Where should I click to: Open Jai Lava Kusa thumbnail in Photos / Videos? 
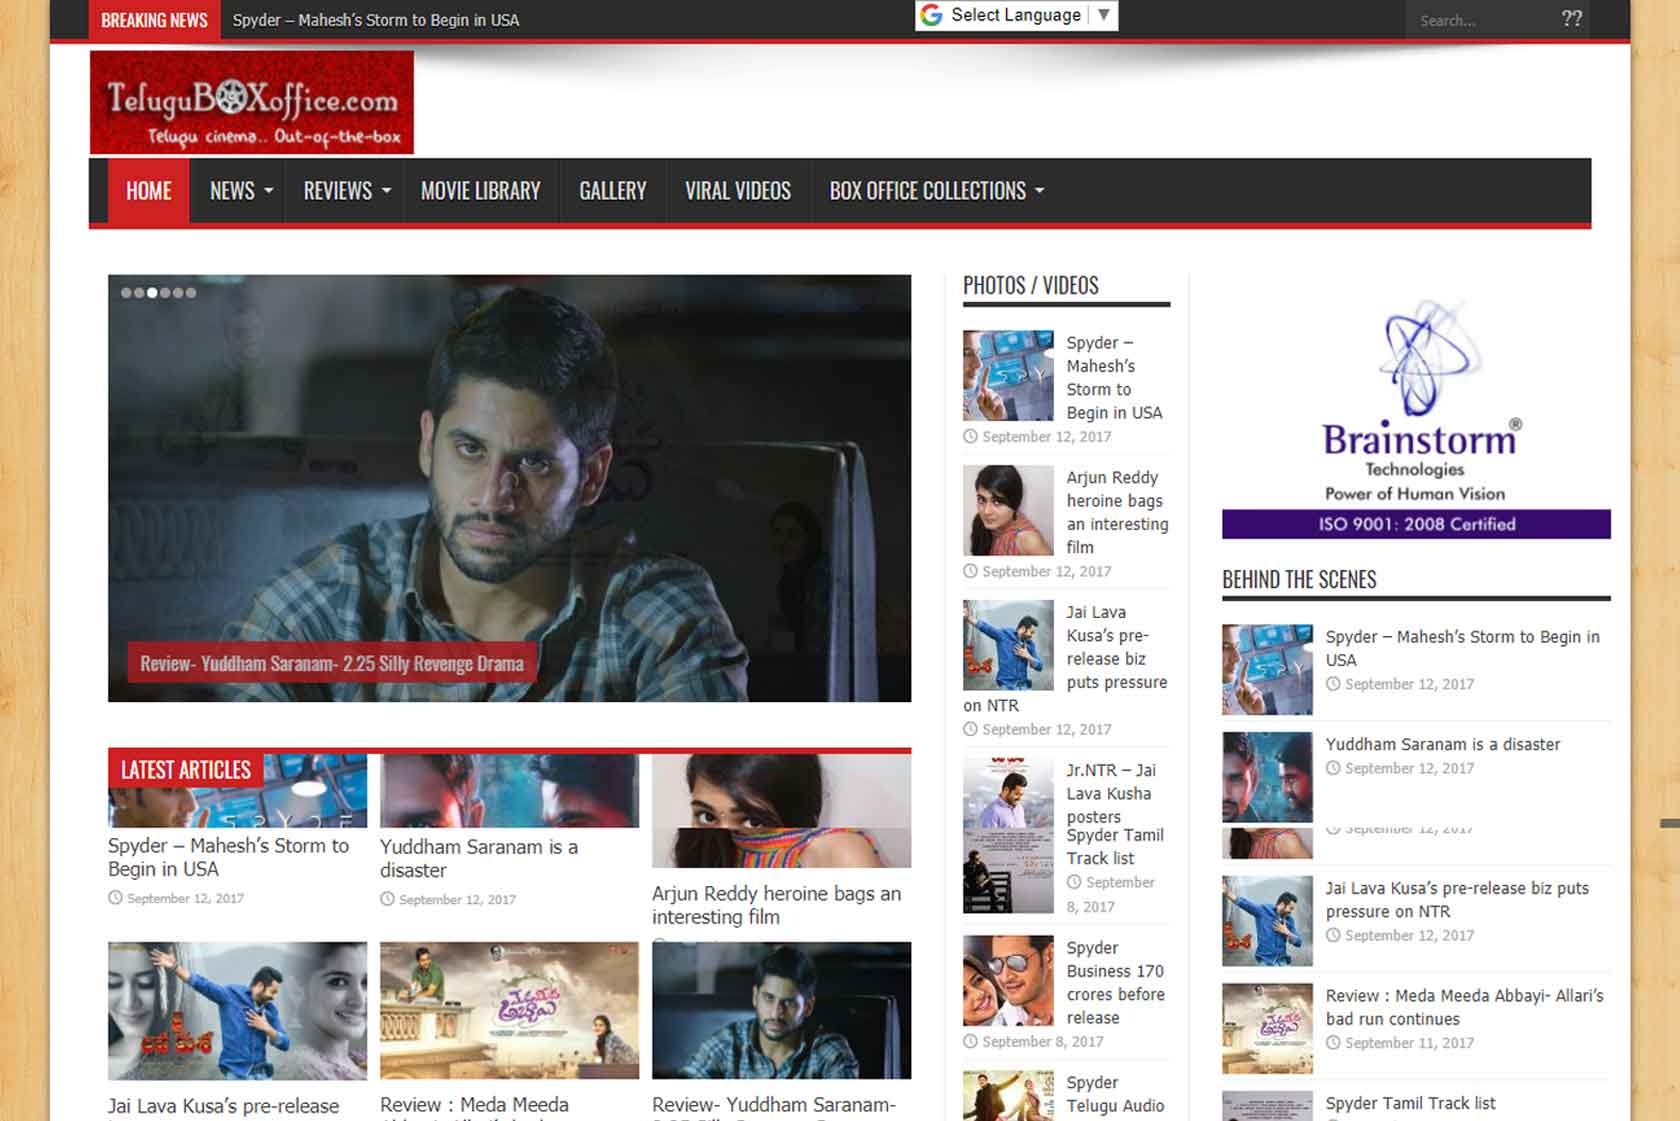point(1008,645)
